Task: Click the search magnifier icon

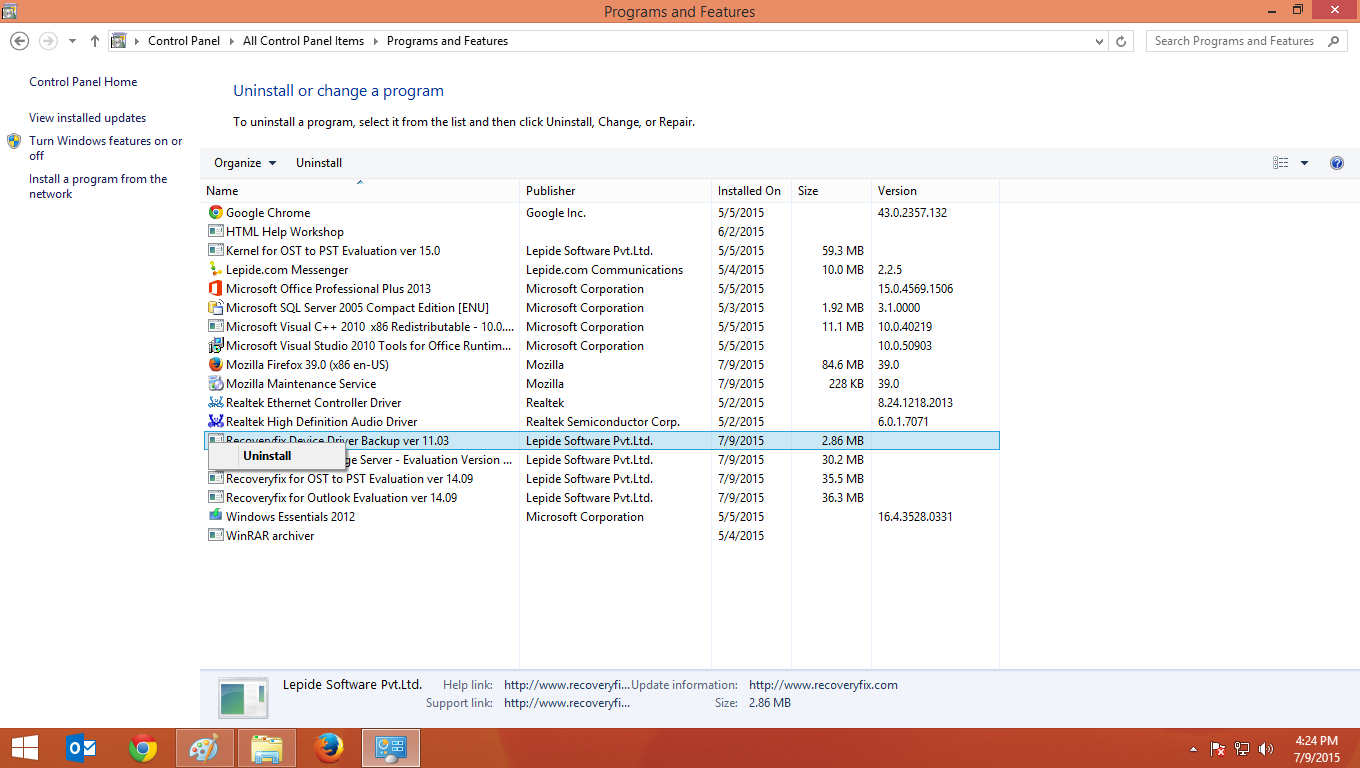Action: 1333,41
